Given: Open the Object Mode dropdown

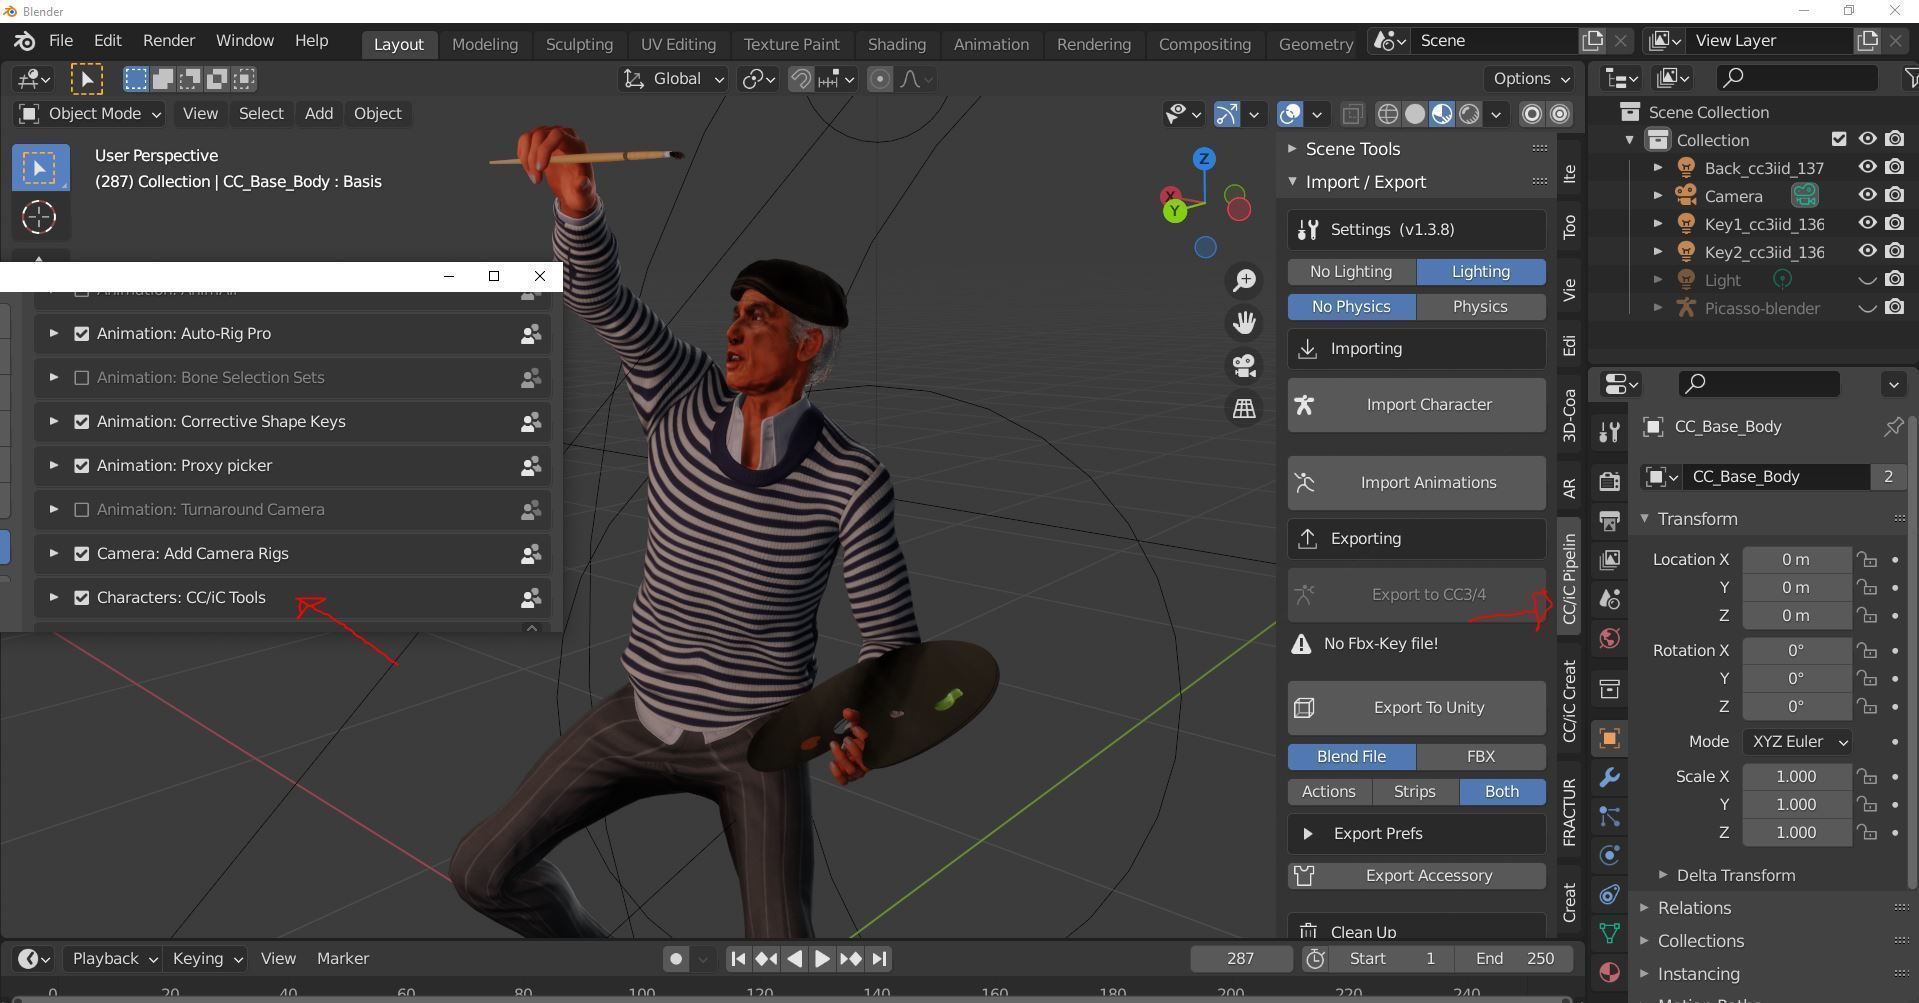Looking at the screenshot, I should click(x=90, y=113).
